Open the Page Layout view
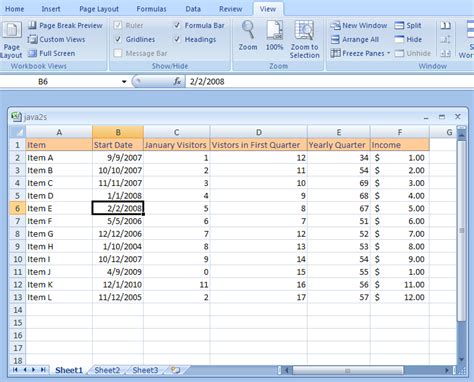The height and width of the screenshot is (382, 474). [11, 40]
